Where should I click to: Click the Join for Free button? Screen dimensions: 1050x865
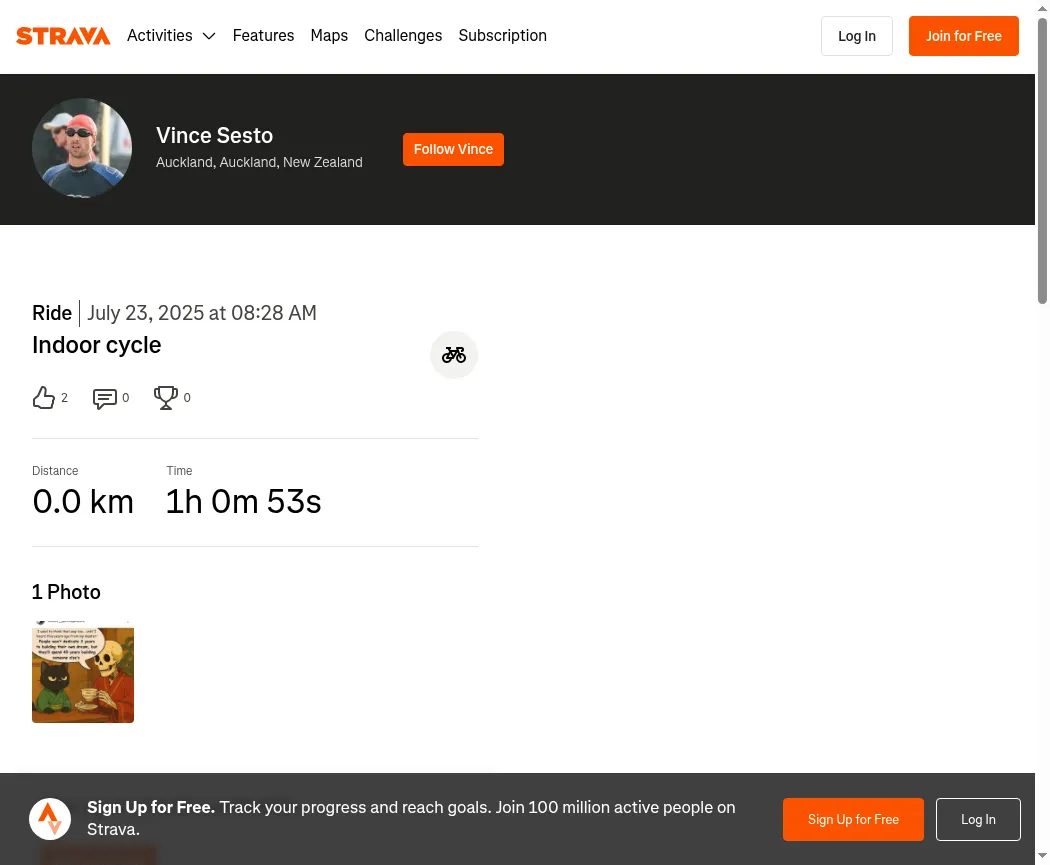pyautogui.click(x=964, y=36)
